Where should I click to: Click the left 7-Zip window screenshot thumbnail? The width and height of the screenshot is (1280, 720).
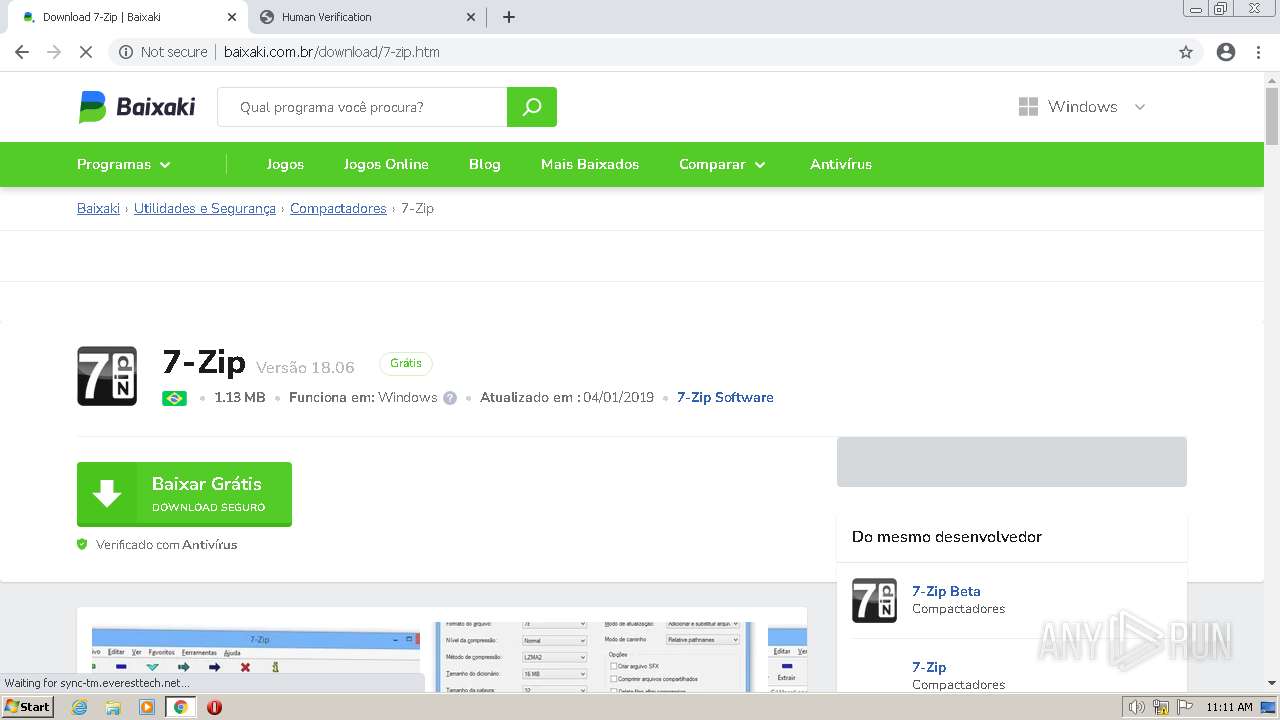click(x=257, y=660)
